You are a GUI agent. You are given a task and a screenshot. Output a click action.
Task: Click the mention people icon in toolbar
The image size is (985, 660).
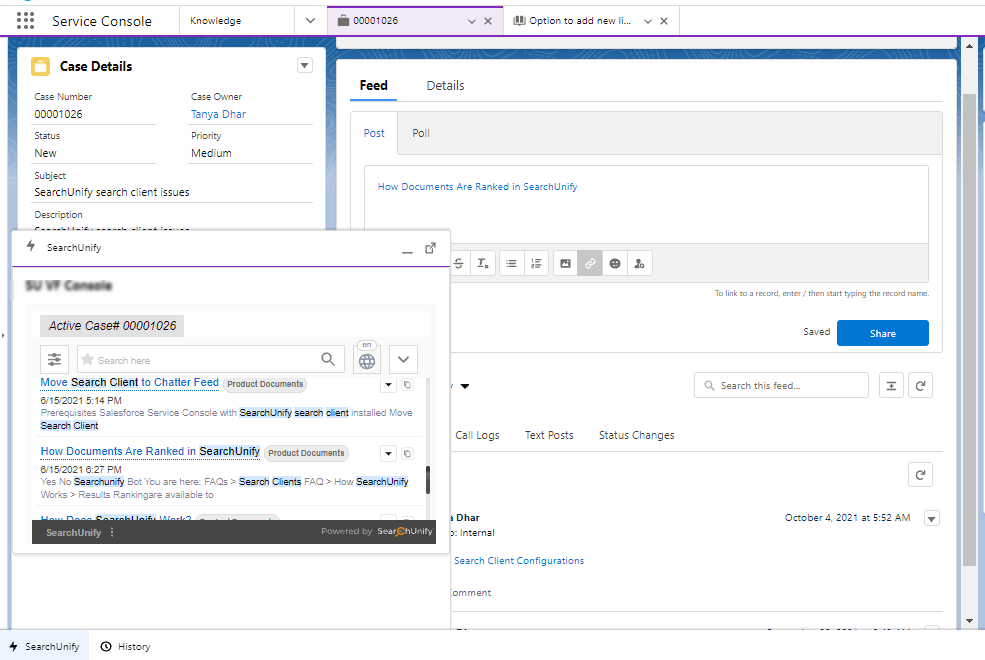click(x=640, y=263)
